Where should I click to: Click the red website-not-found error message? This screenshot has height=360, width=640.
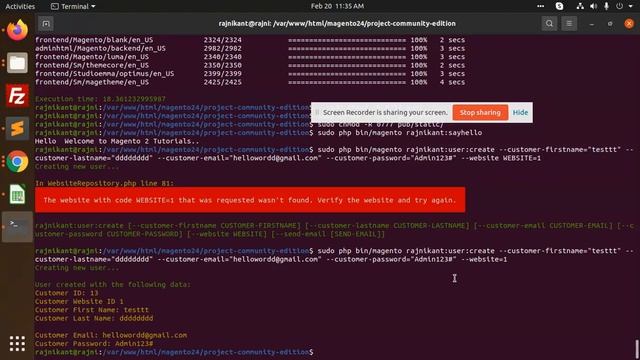tap(250, 200)
